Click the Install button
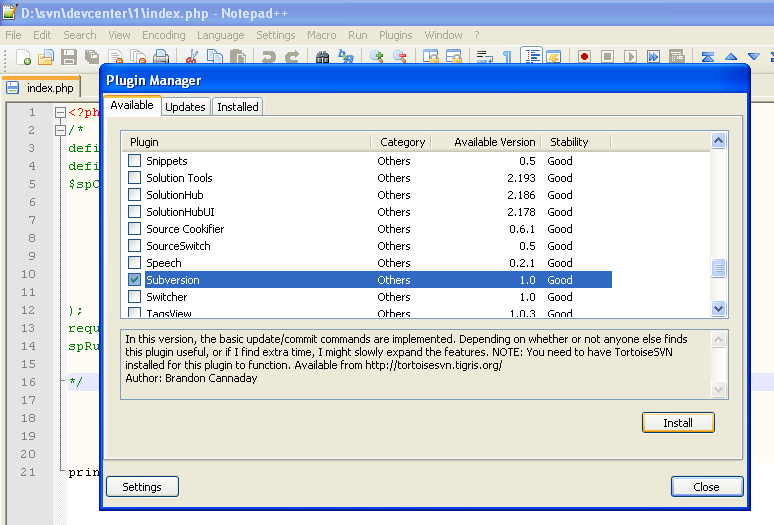 678,423
